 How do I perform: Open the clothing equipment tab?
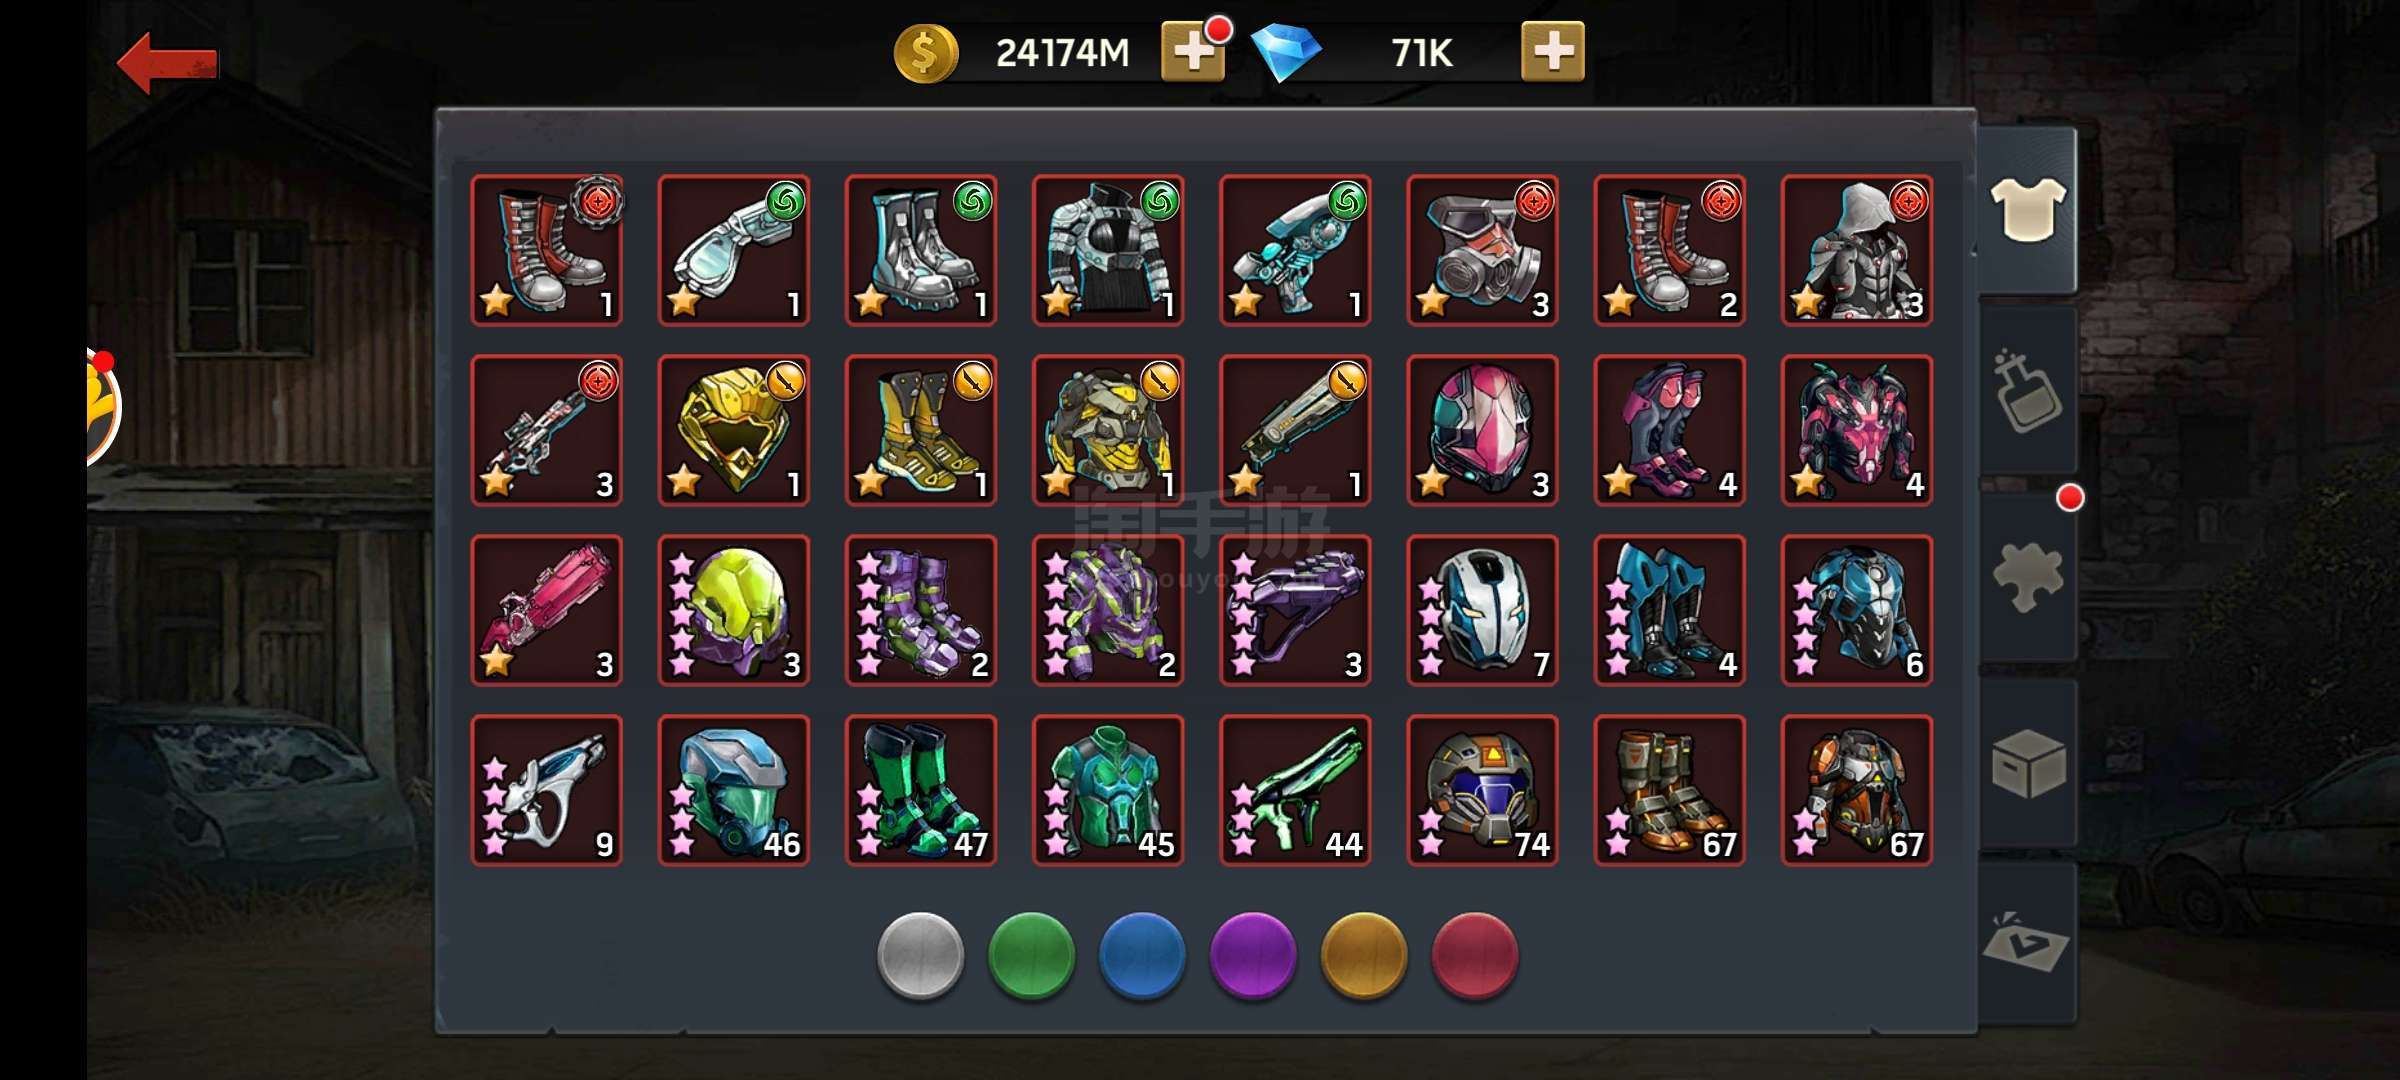click(2027, 209)
